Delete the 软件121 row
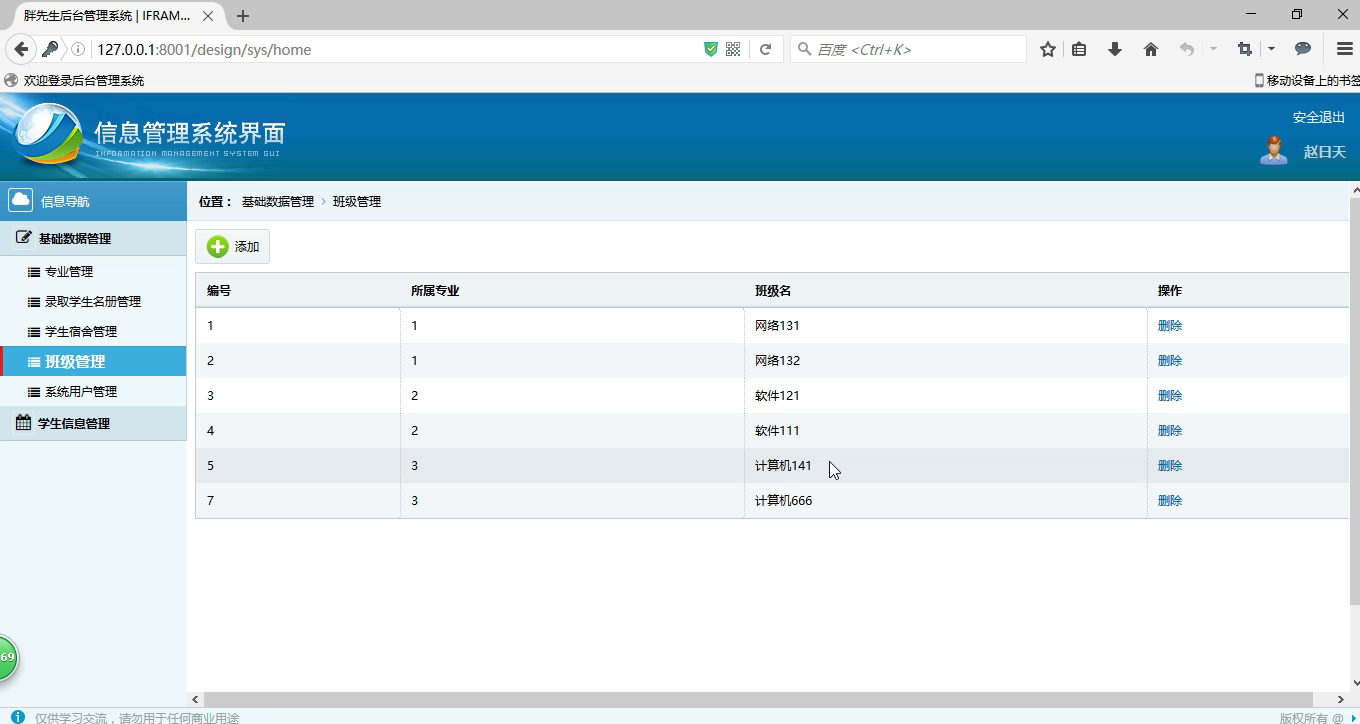 pos(1170,395)
